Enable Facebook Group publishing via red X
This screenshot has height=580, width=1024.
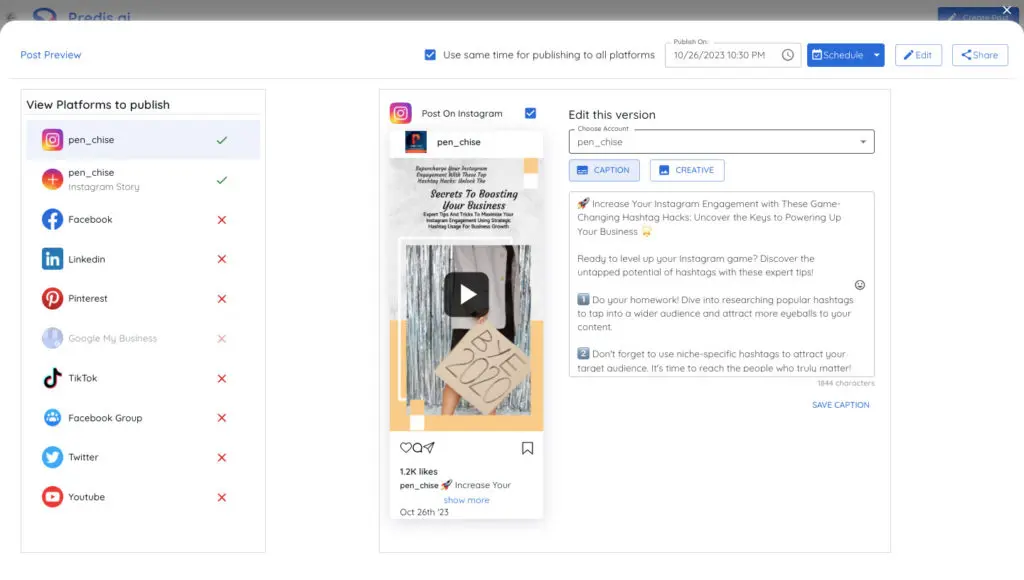point(222,418)
